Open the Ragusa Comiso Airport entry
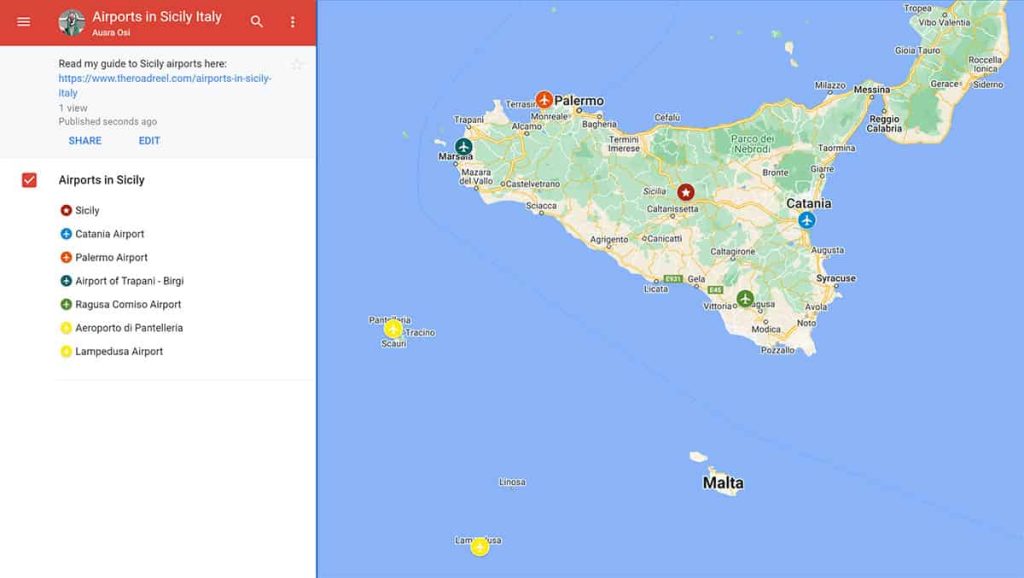 (128, 304)
